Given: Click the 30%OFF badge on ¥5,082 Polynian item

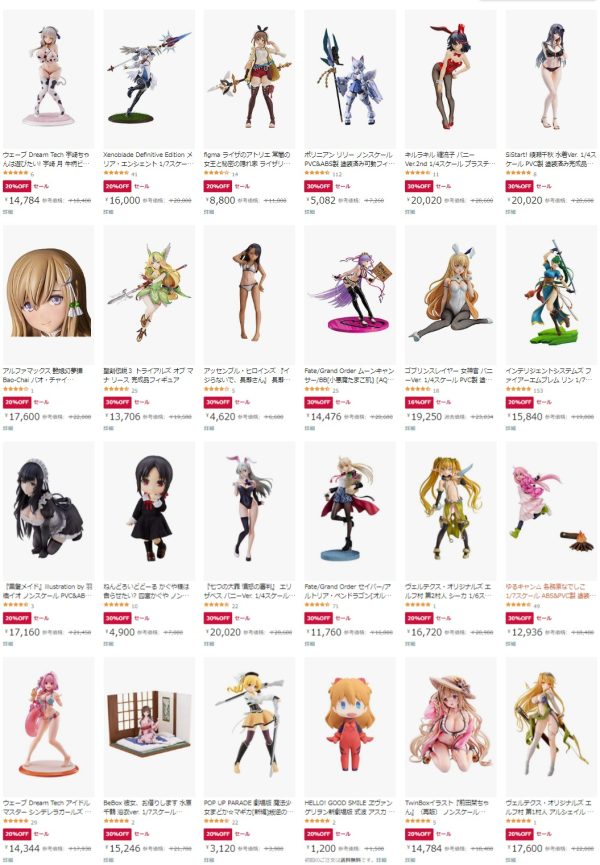Looking at the screenshot, I should (318, 186).
